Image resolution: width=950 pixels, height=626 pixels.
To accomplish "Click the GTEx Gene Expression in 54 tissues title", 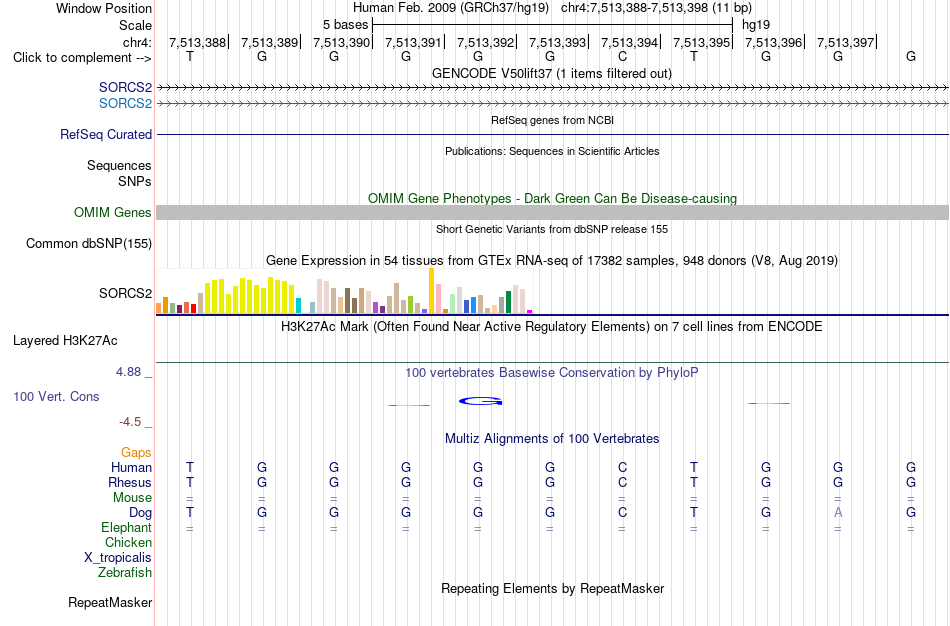I will [552, 261].
